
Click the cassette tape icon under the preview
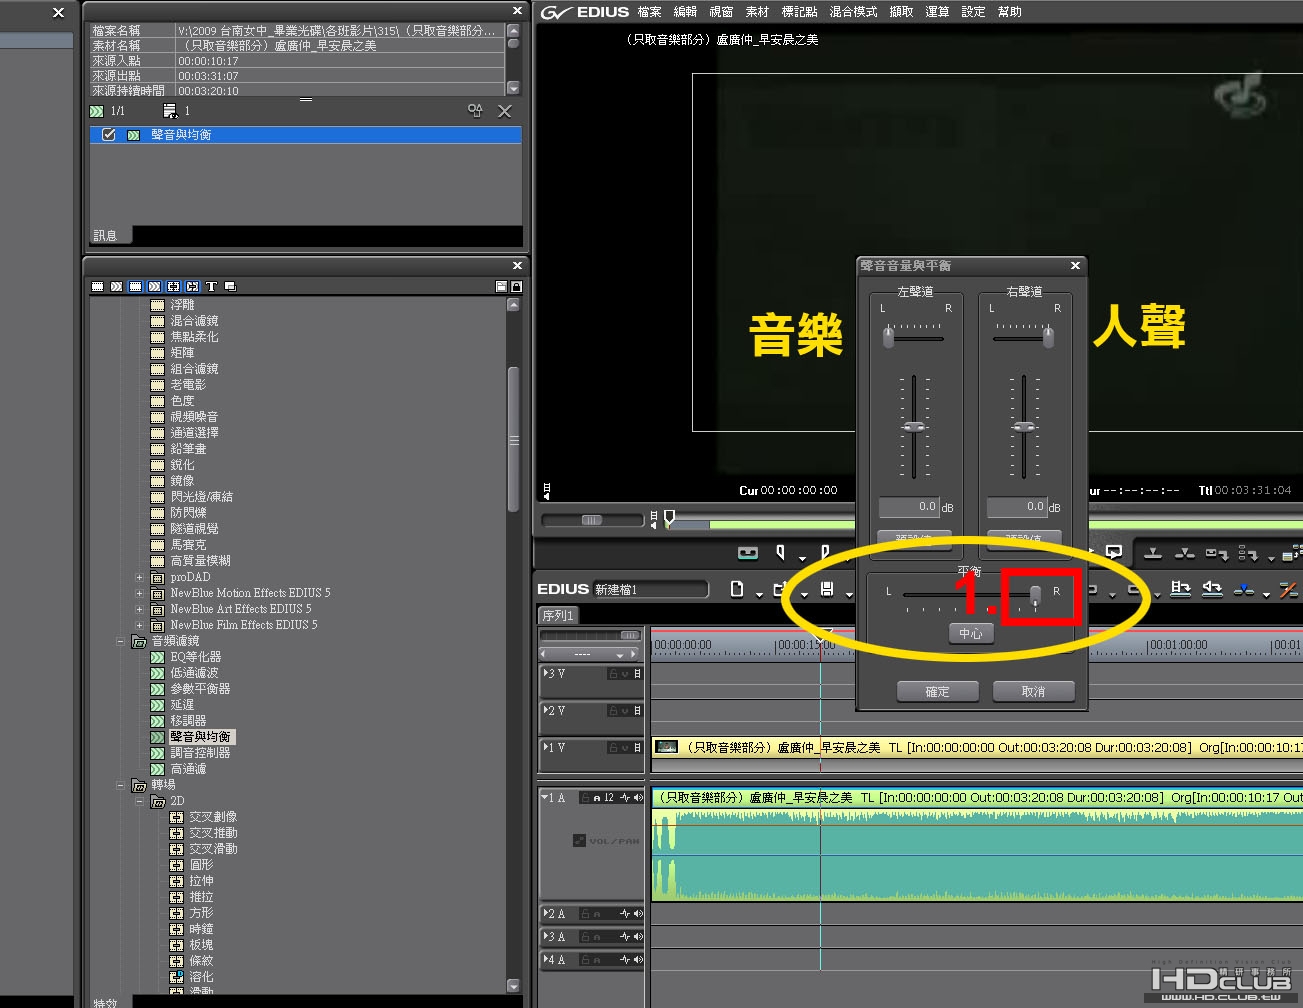coord(748,552)
